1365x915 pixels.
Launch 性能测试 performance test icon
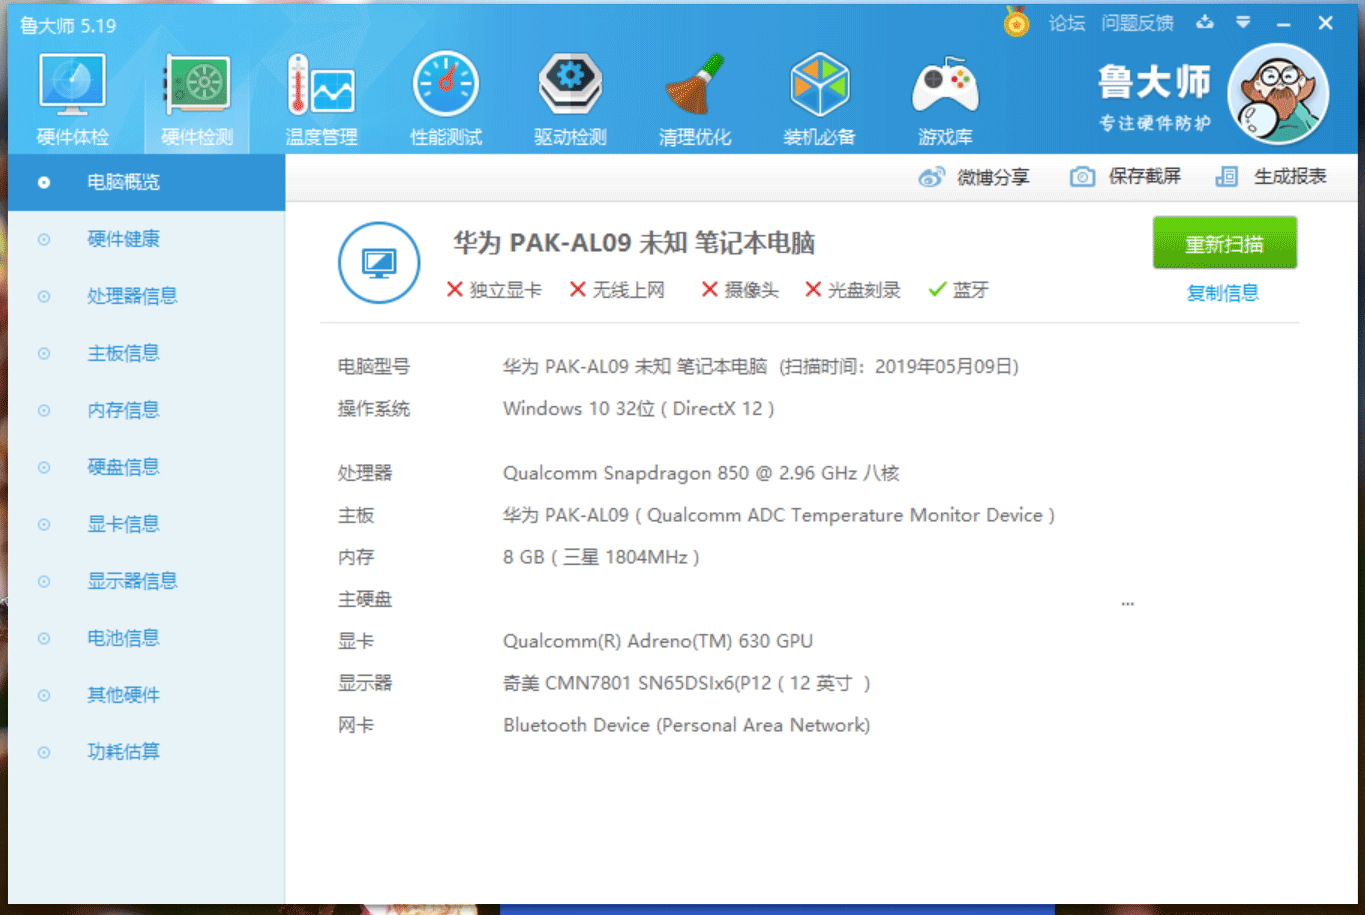click(446, 98)
